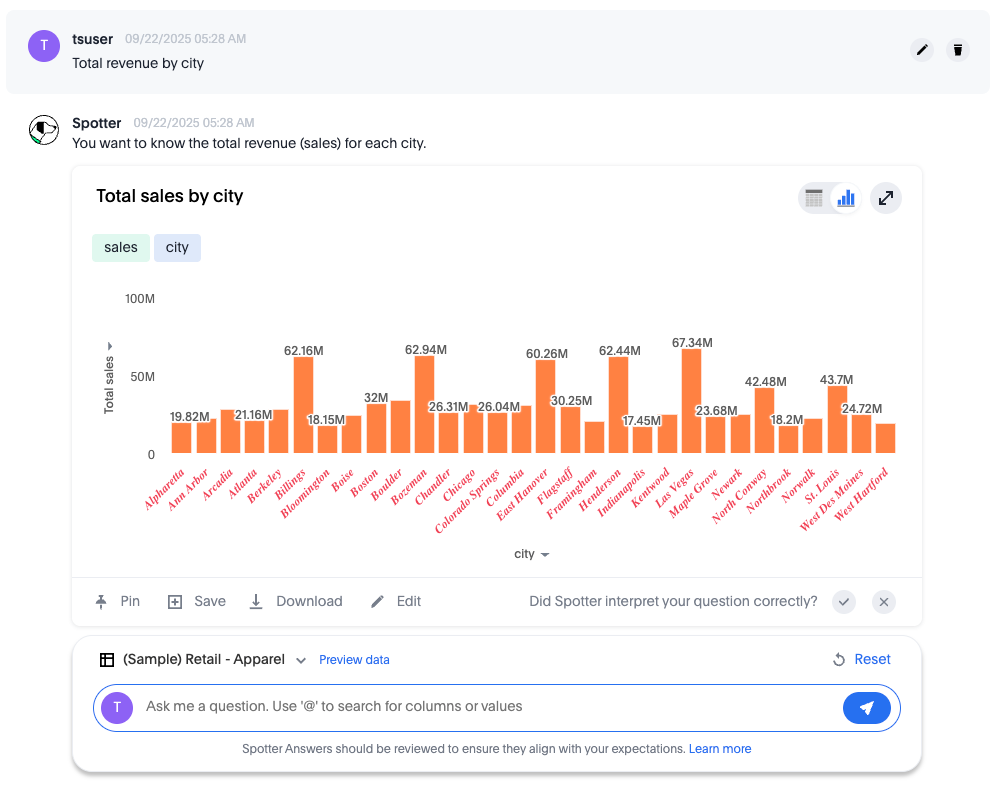Pin the Total sales chart

(119, 601)
